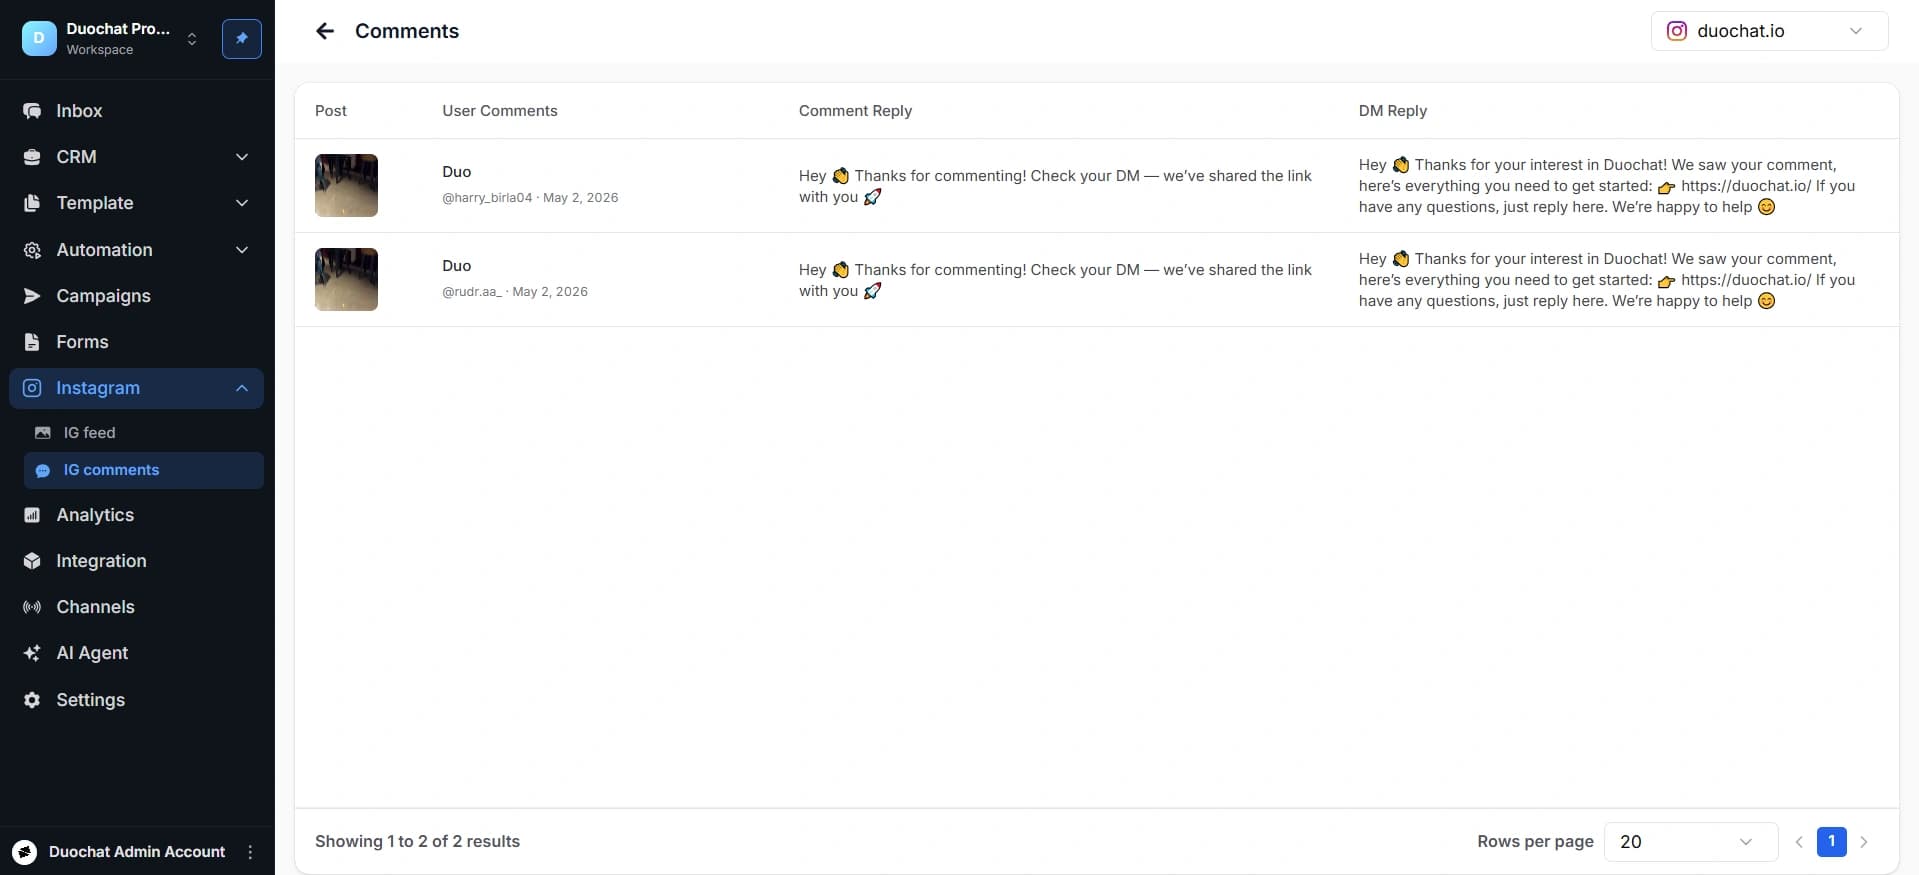The width and height of the screenshot is (1919, 875).
Task: Click the Duochat Admin Account avatar
Action: point(25,852)
